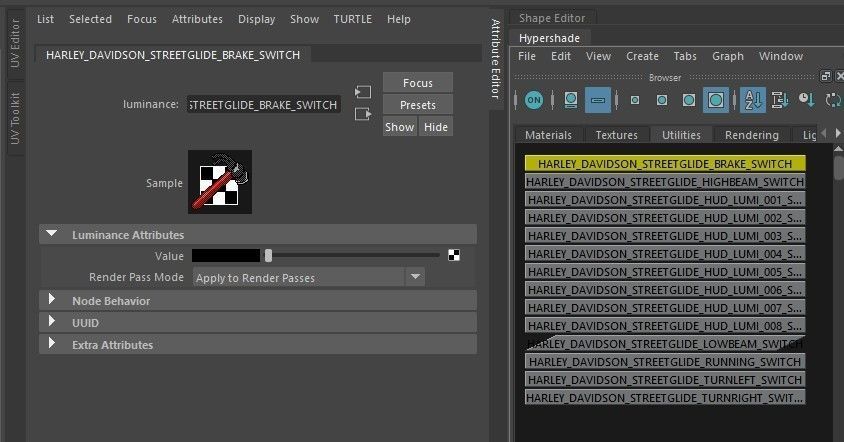The width and height of the screenshot is (844, 442).
Task: Select the HARLEY_DAVIDSON_STREETGLIDE_BRAKE_SWITCH node tab
Action: click(x=173, y=55)
